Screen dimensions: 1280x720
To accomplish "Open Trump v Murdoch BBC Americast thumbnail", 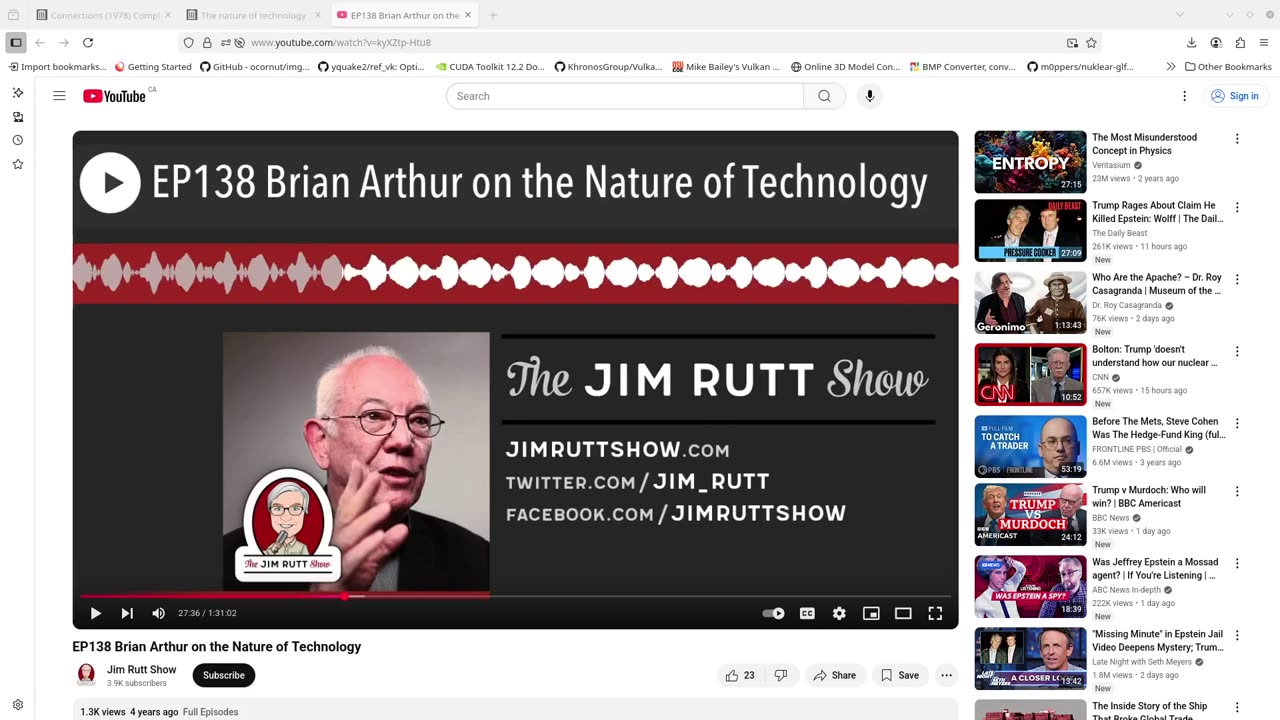I will (x=1030, y=514).
